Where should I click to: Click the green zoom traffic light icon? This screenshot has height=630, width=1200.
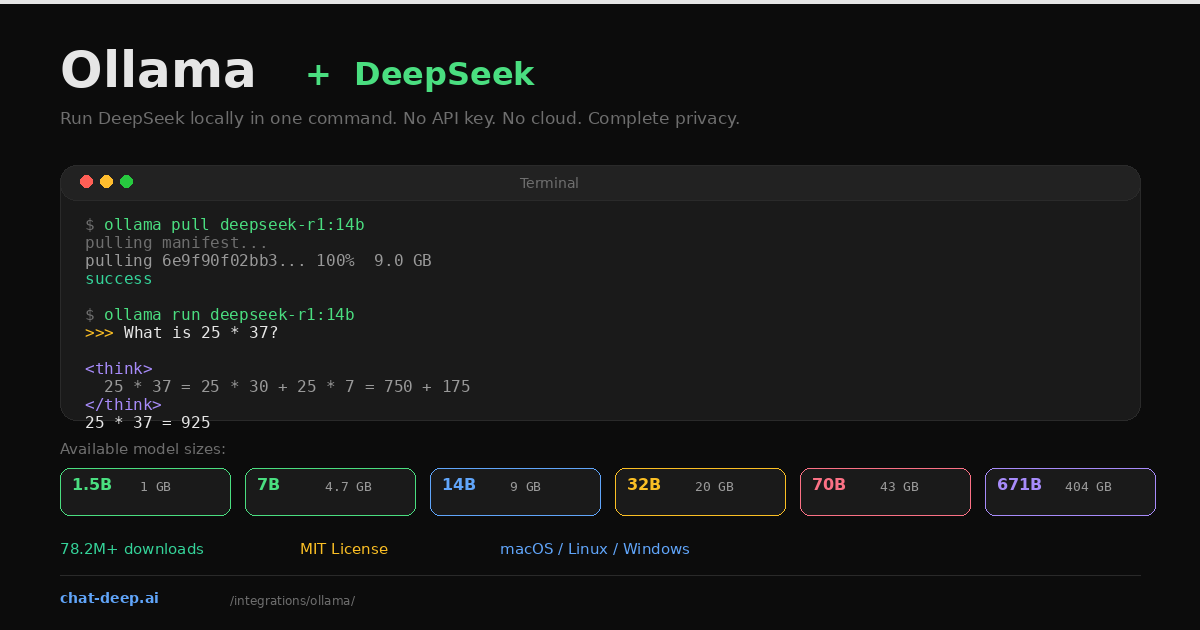click(127, 181)
